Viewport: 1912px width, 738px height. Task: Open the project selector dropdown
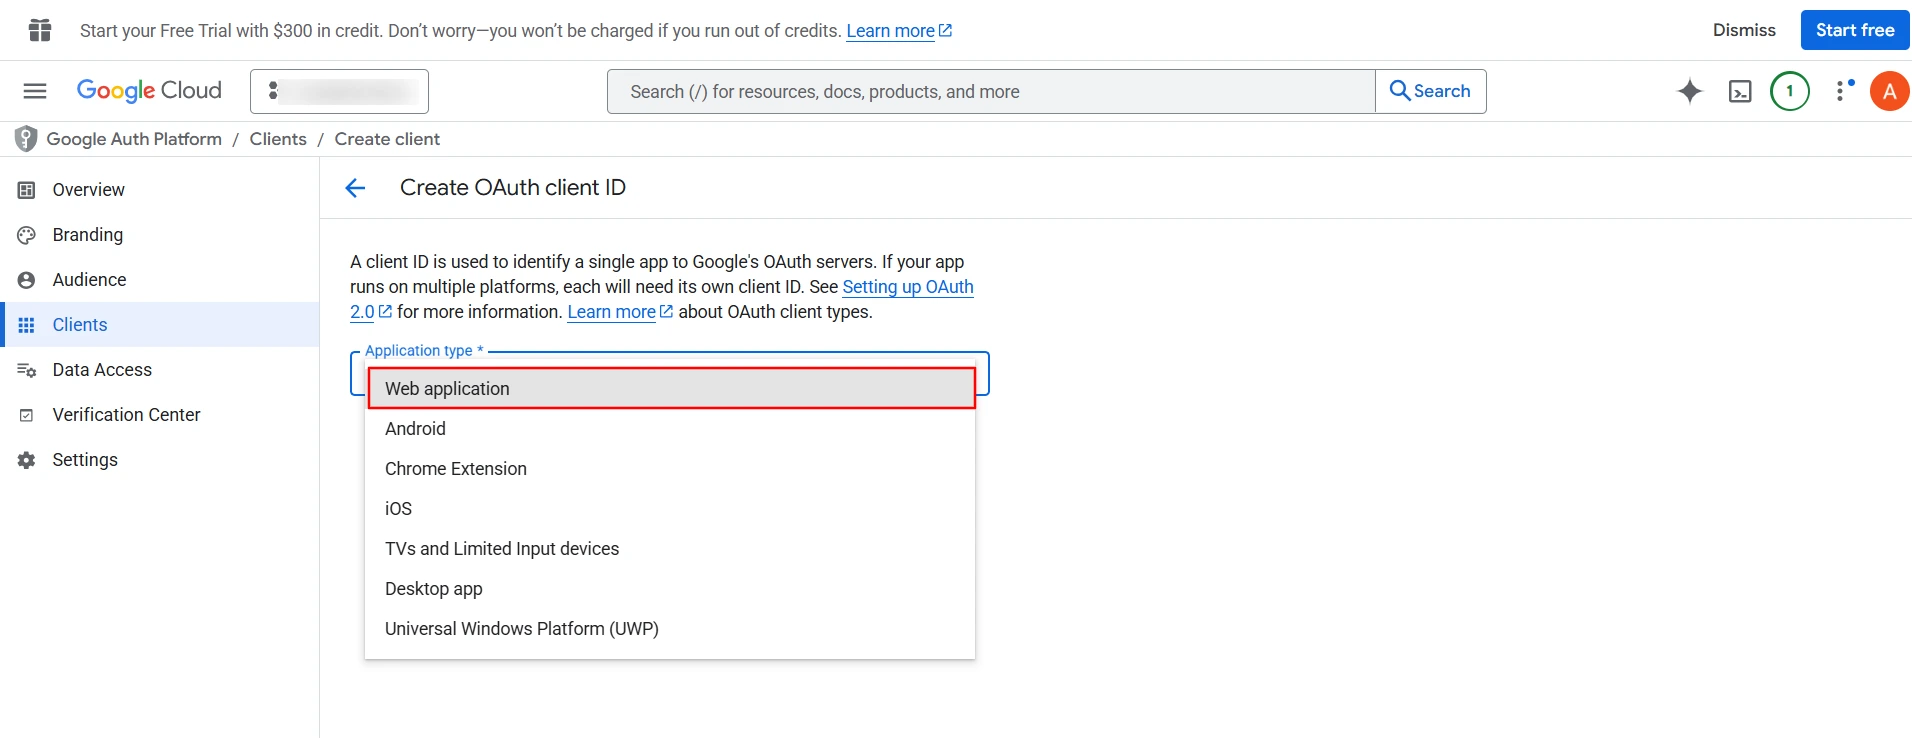339,91
